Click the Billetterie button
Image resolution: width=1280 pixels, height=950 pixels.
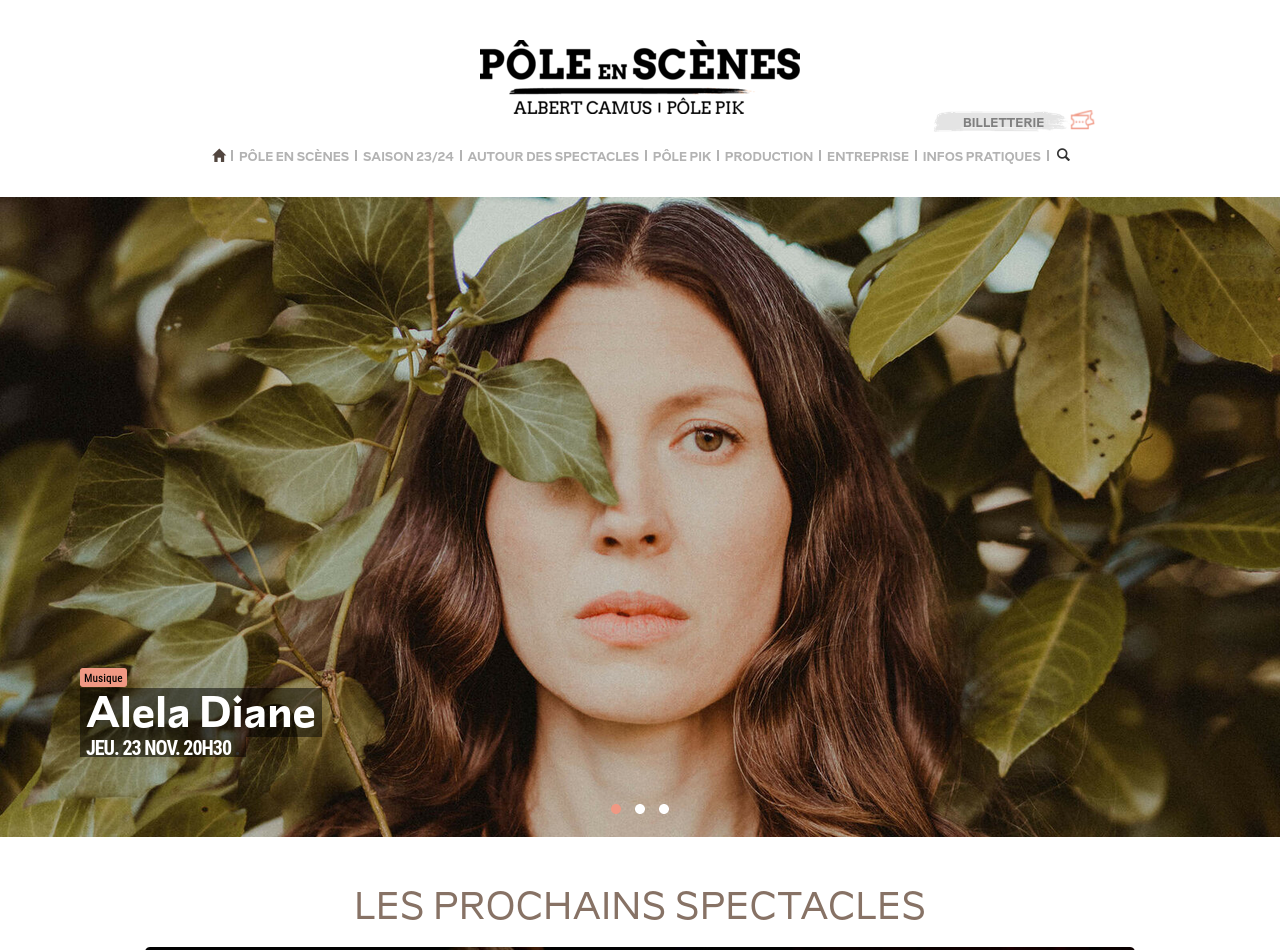1003,122
